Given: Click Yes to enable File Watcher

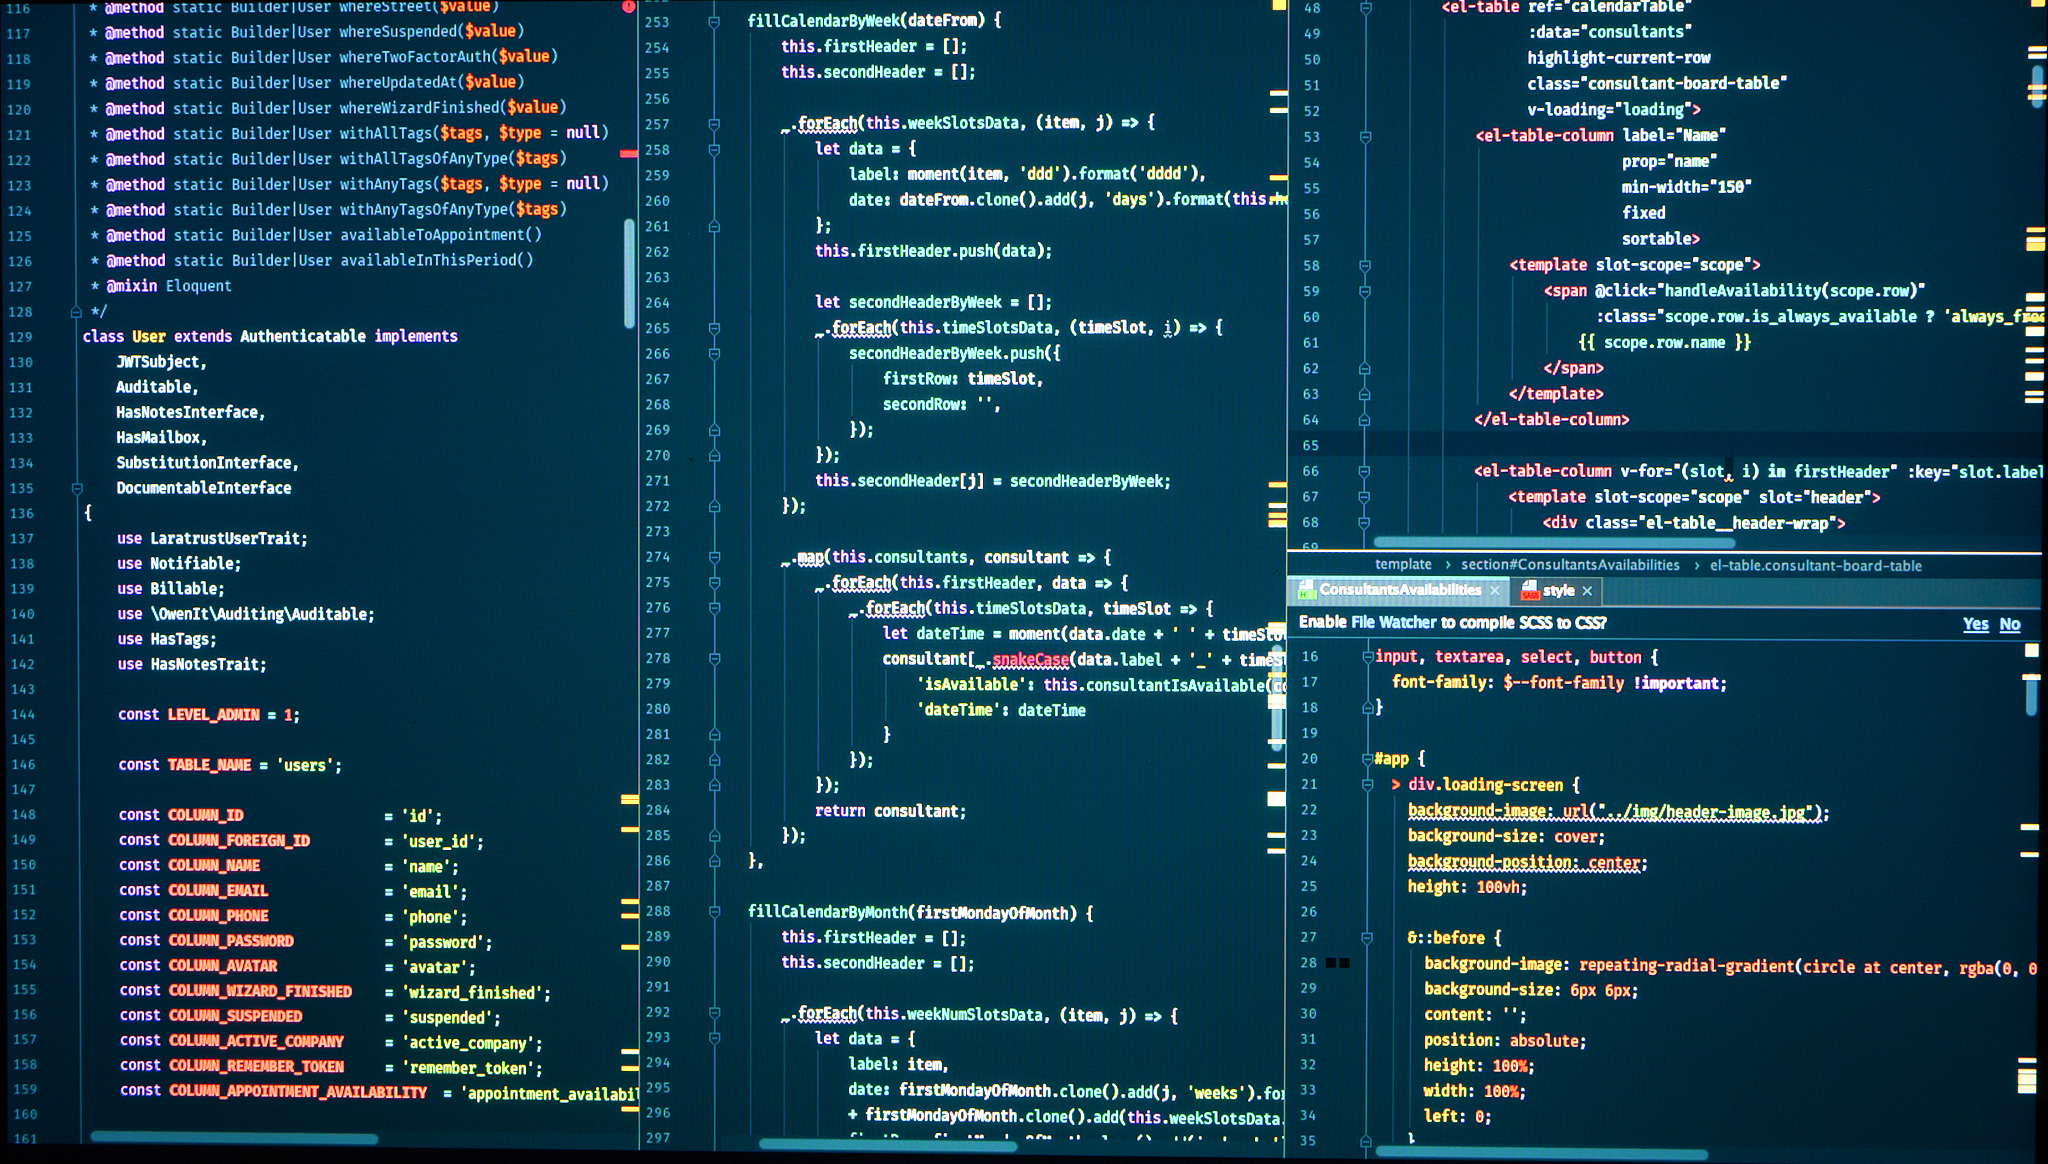Looking at the screenshot, I should (1975, 624).
